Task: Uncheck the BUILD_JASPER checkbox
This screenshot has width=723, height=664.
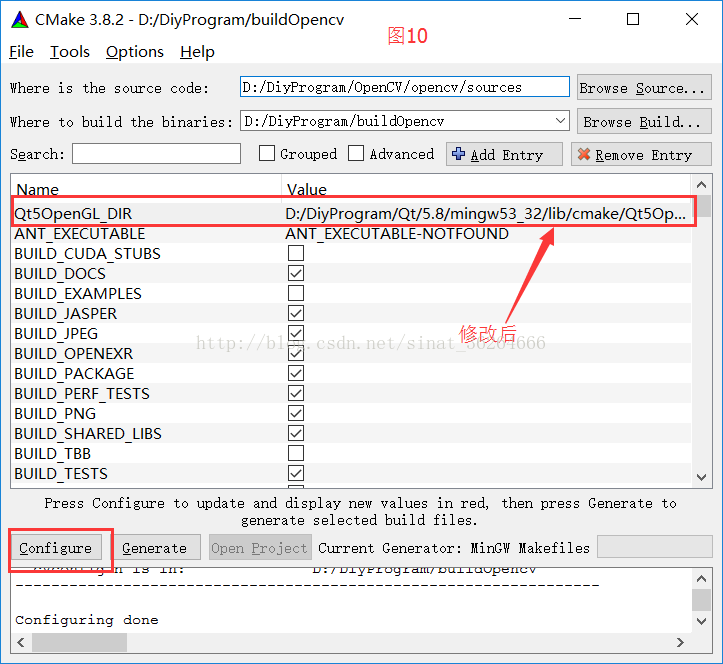Action: [x=296, y=313]
